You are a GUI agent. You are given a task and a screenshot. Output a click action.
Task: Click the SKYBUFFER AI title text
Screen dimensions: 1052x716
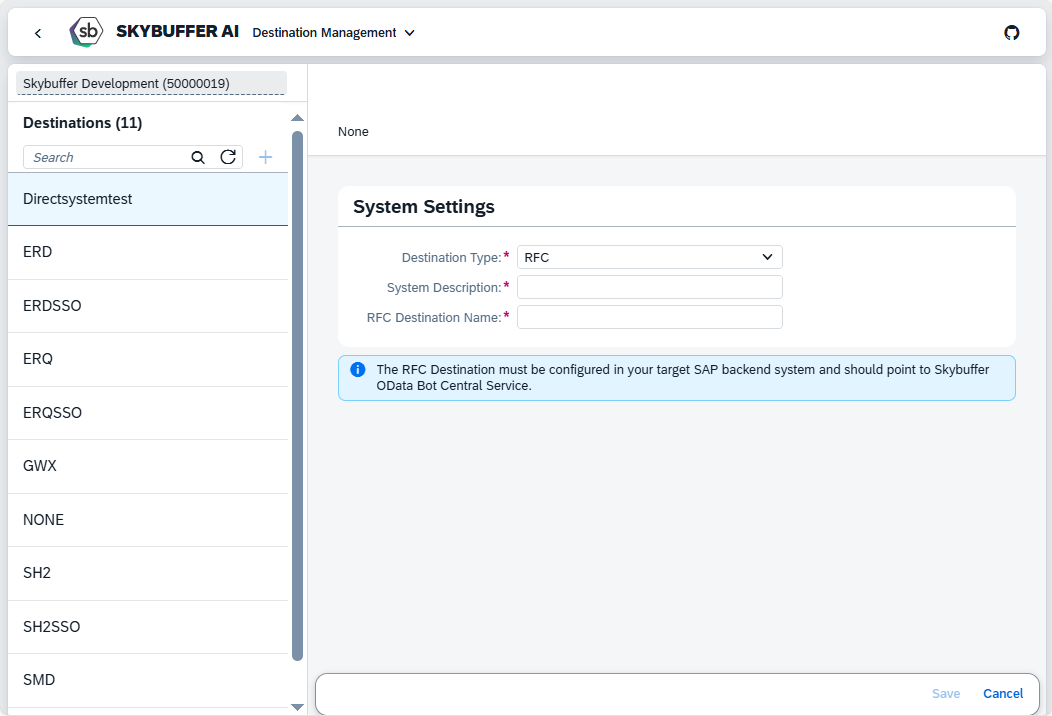(177, 32)
